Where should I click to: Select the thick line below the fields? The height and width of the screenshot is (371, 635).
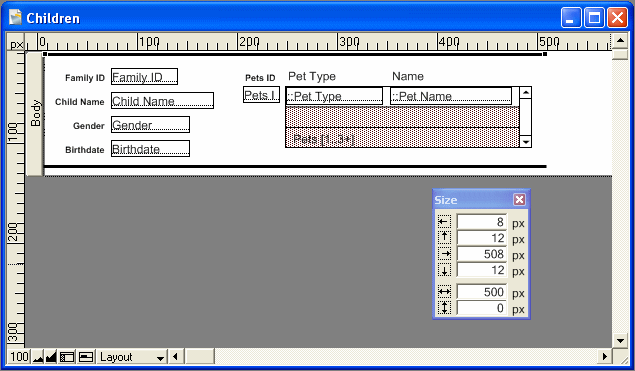tap(295, 166)
